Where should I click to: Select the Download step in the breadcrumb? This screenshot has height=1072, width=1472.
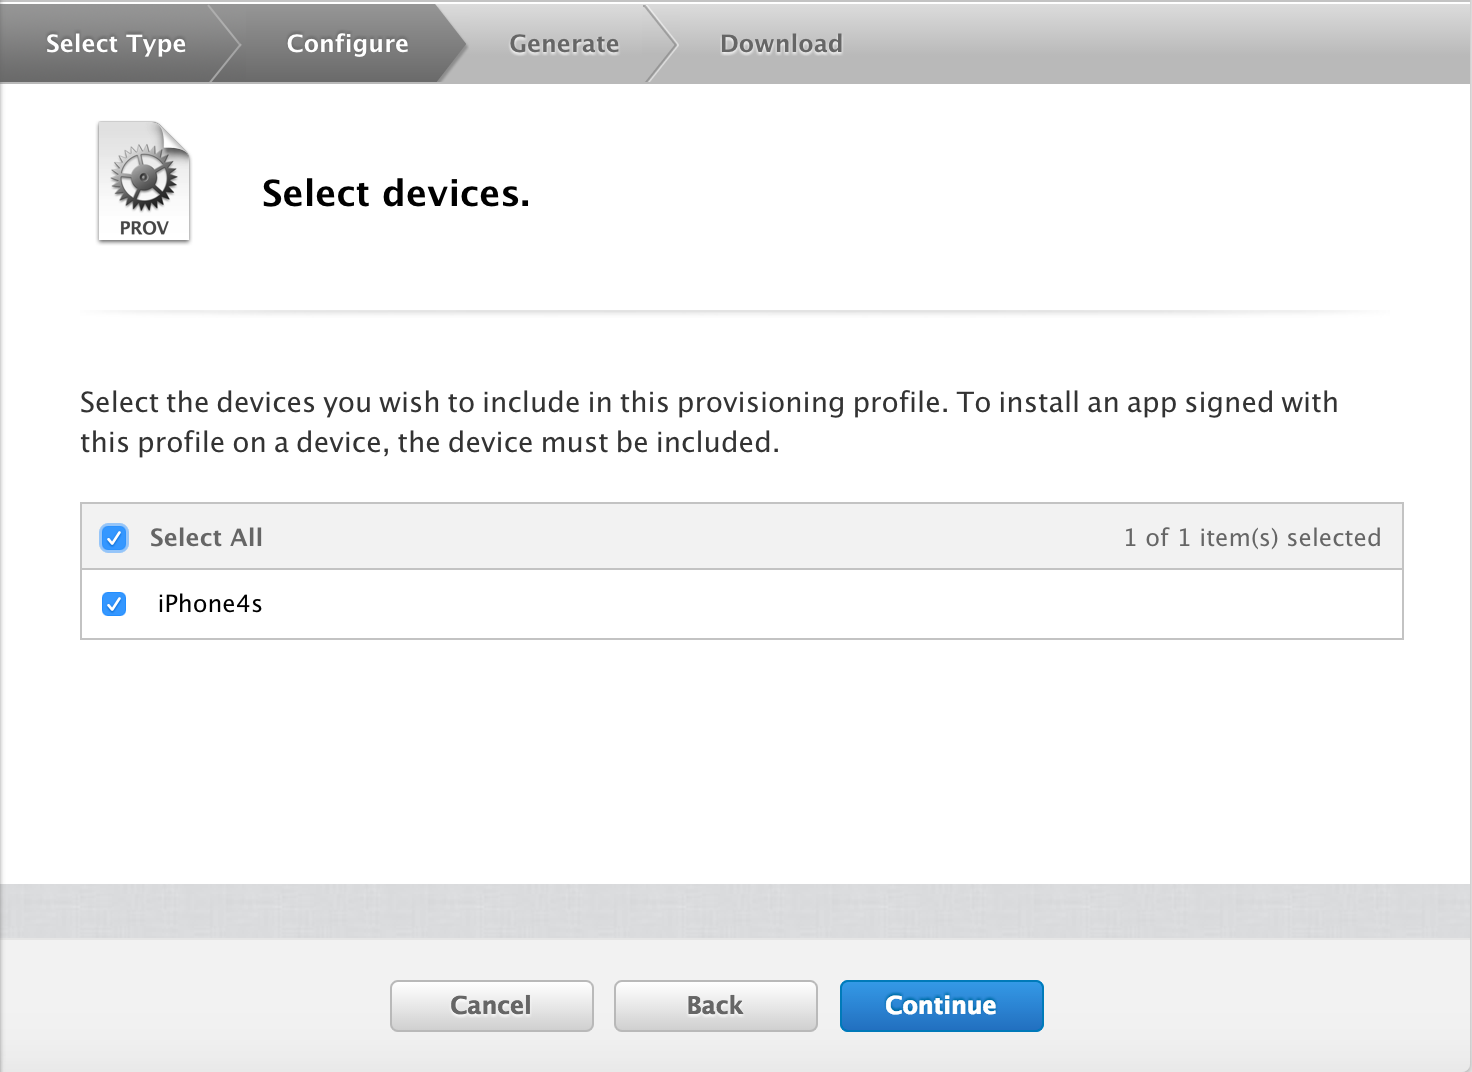point(781,44)
